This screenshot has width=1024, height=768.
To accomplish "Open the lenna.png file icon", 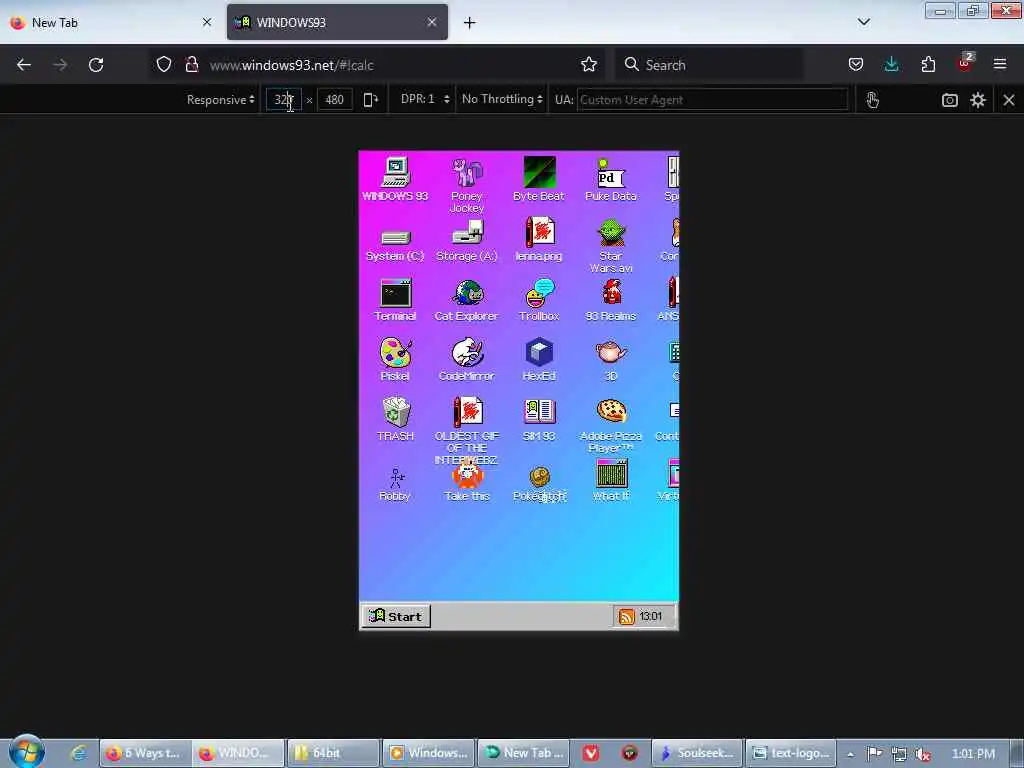I will (539, 239).
